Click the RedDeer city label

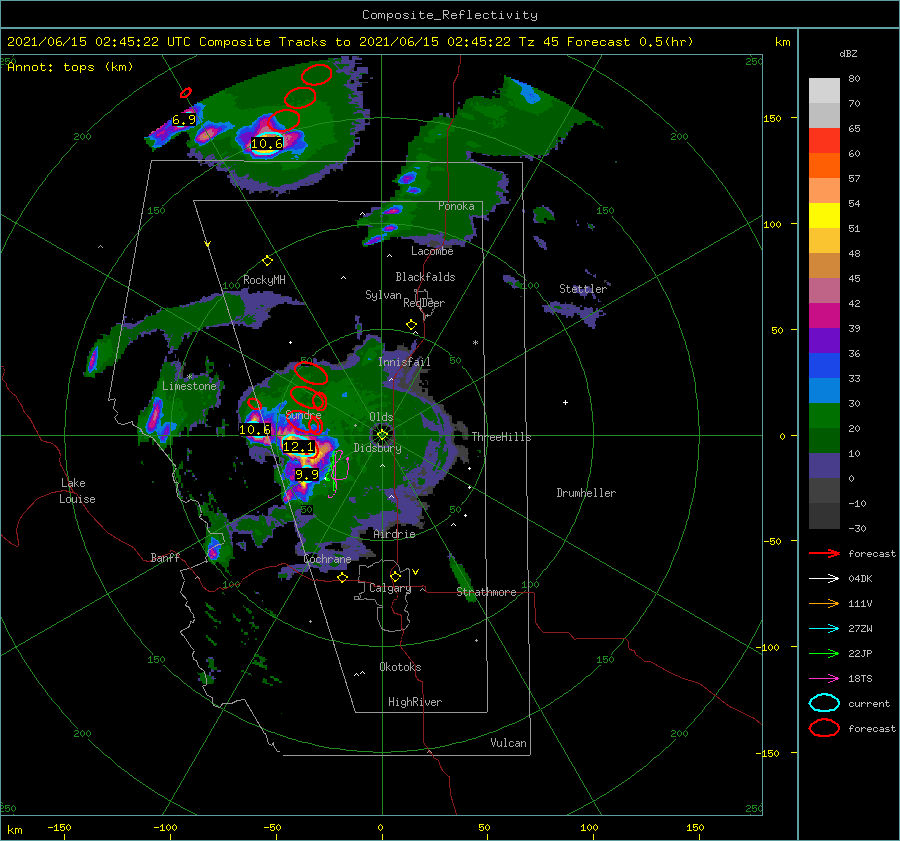pos(424,303)
